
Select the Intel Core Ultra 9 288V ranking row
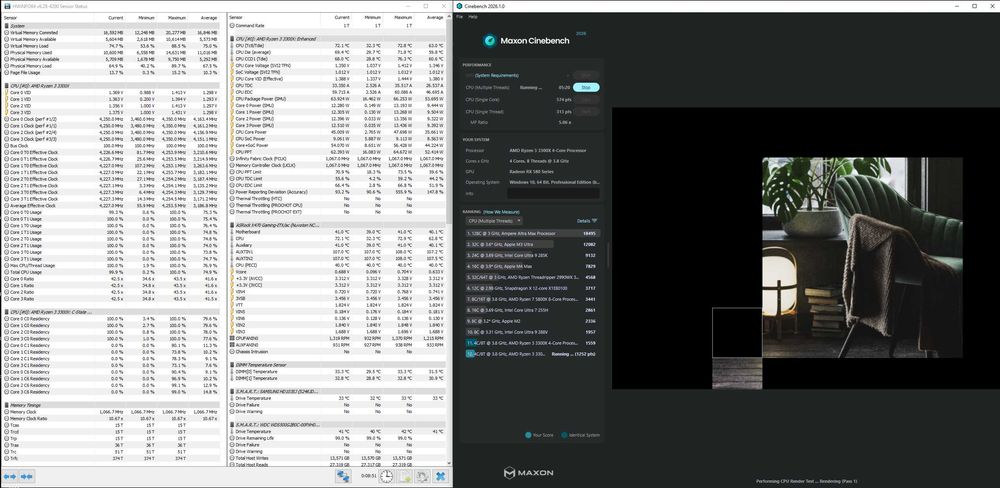pos(533,332)
